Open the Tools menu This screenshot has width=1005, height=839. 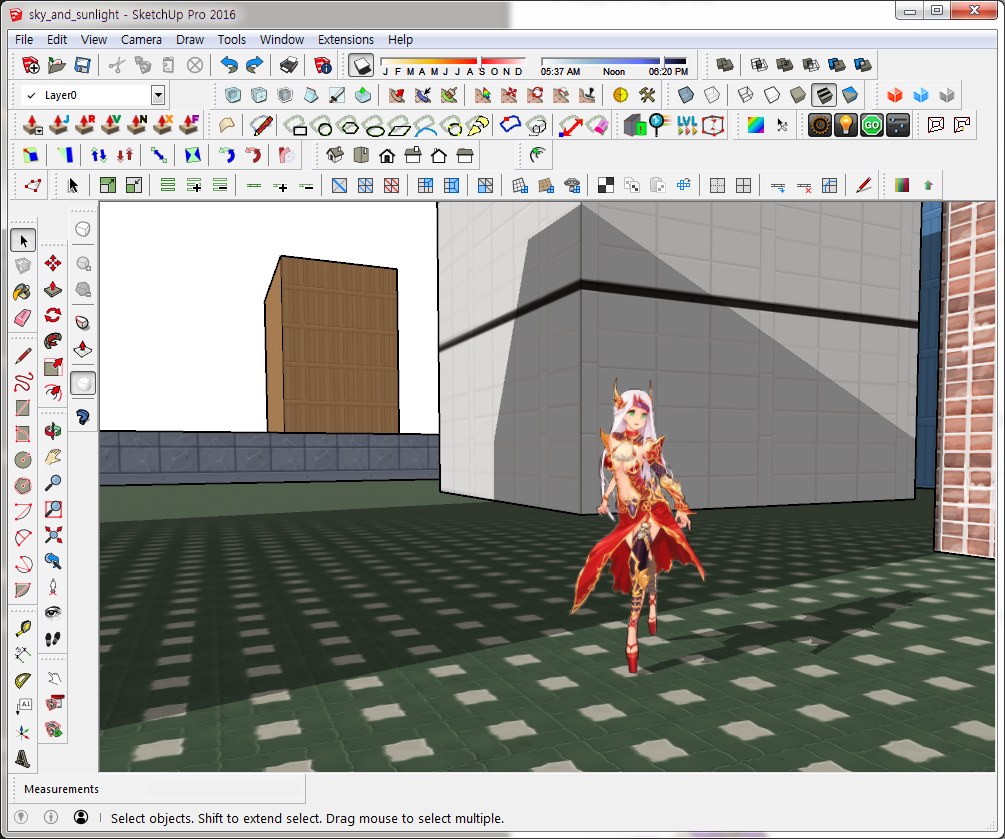pos(231,40)
